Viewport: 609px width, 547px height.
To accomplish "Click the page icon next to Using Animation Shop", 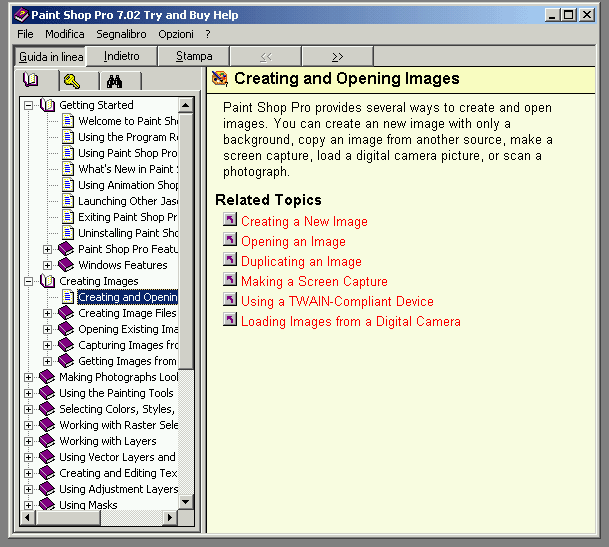I will click(x=68, y=185).
